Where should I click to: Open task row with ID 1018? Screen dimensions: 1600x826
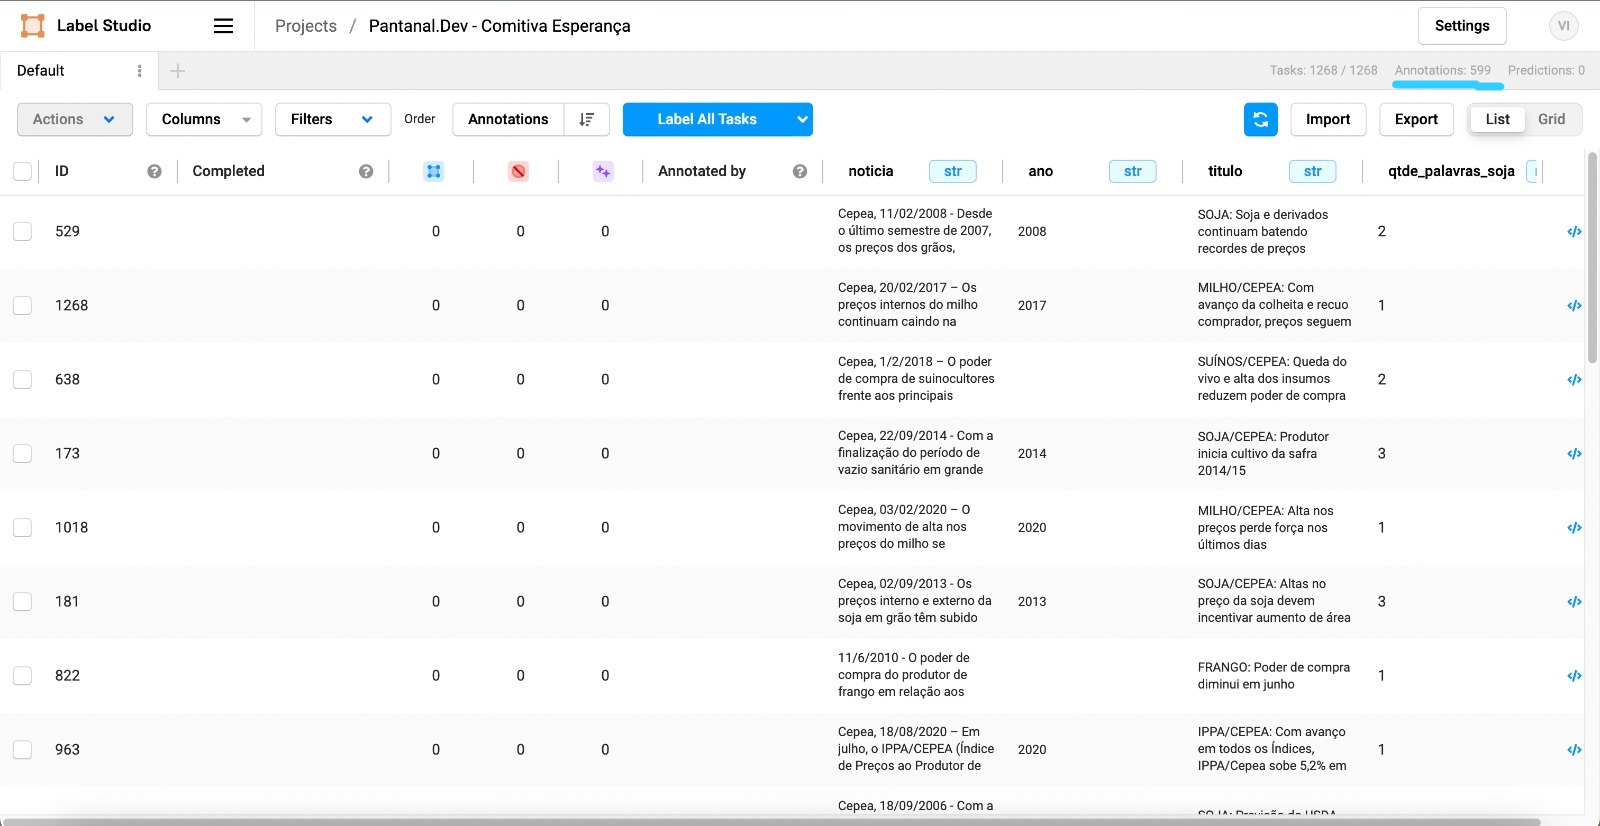792,527
